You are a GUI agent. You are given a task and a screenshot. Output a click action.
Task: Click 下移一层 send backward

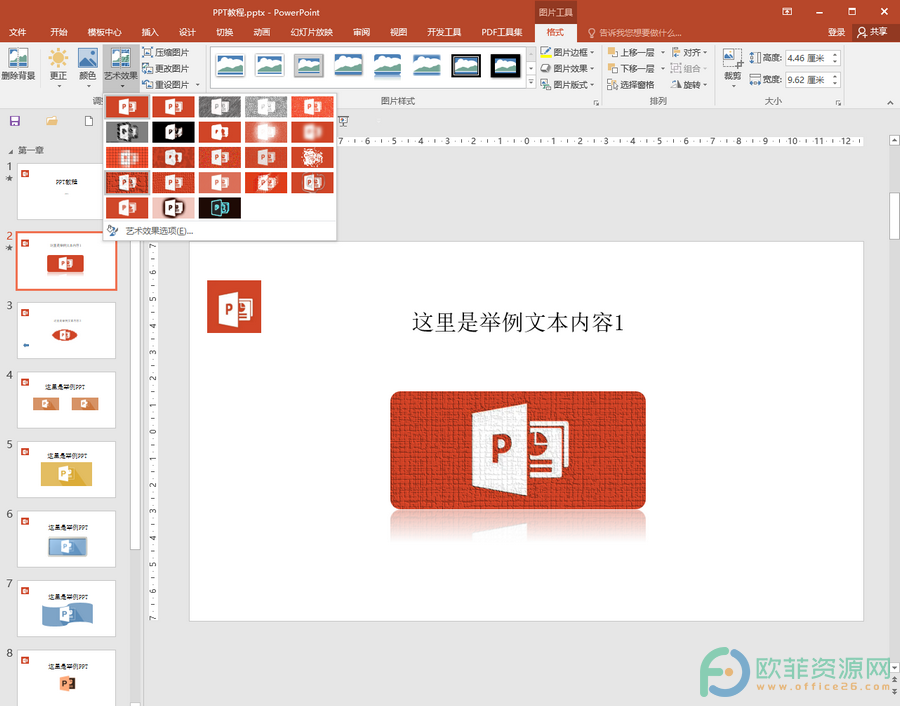coord(631,68)
